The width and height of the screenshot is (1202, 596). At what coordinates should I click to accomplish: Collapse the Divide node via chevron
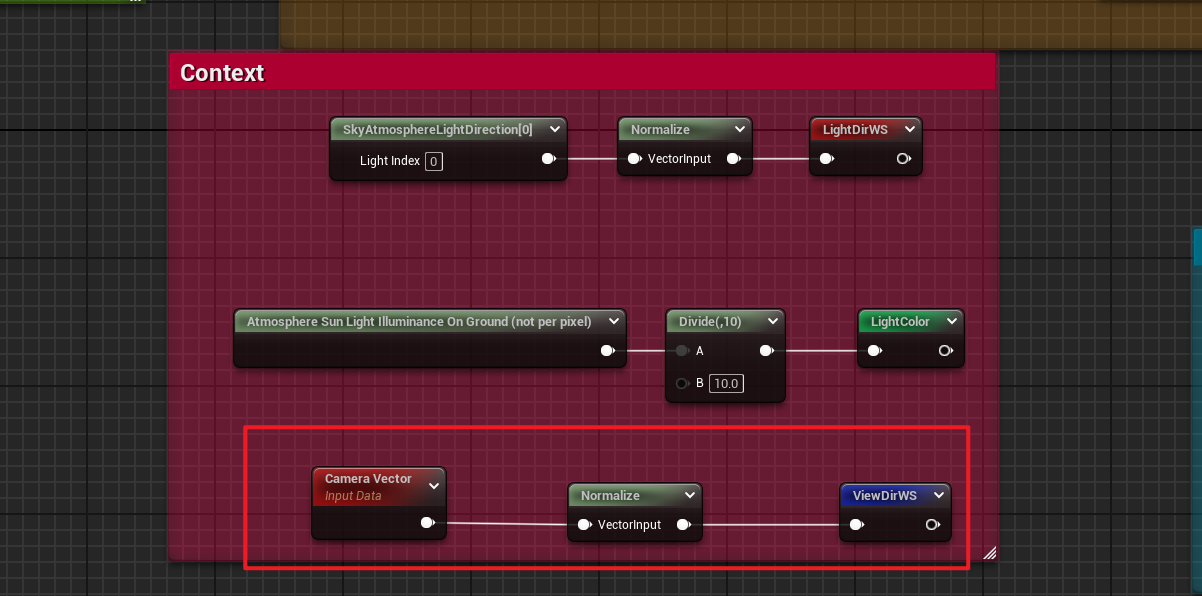pyautogui.click(x=772, y=322)
